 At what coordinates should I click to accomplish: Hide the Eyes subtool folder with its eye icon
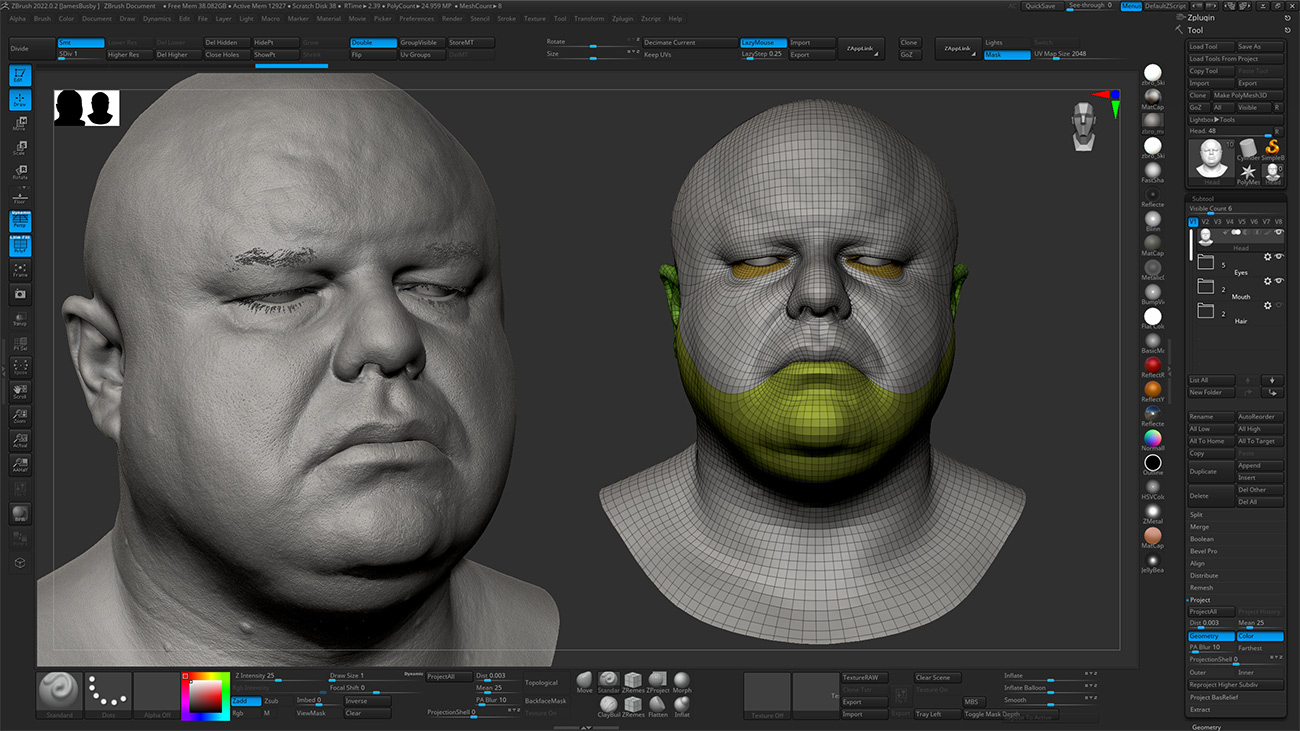click(1279, 257)
